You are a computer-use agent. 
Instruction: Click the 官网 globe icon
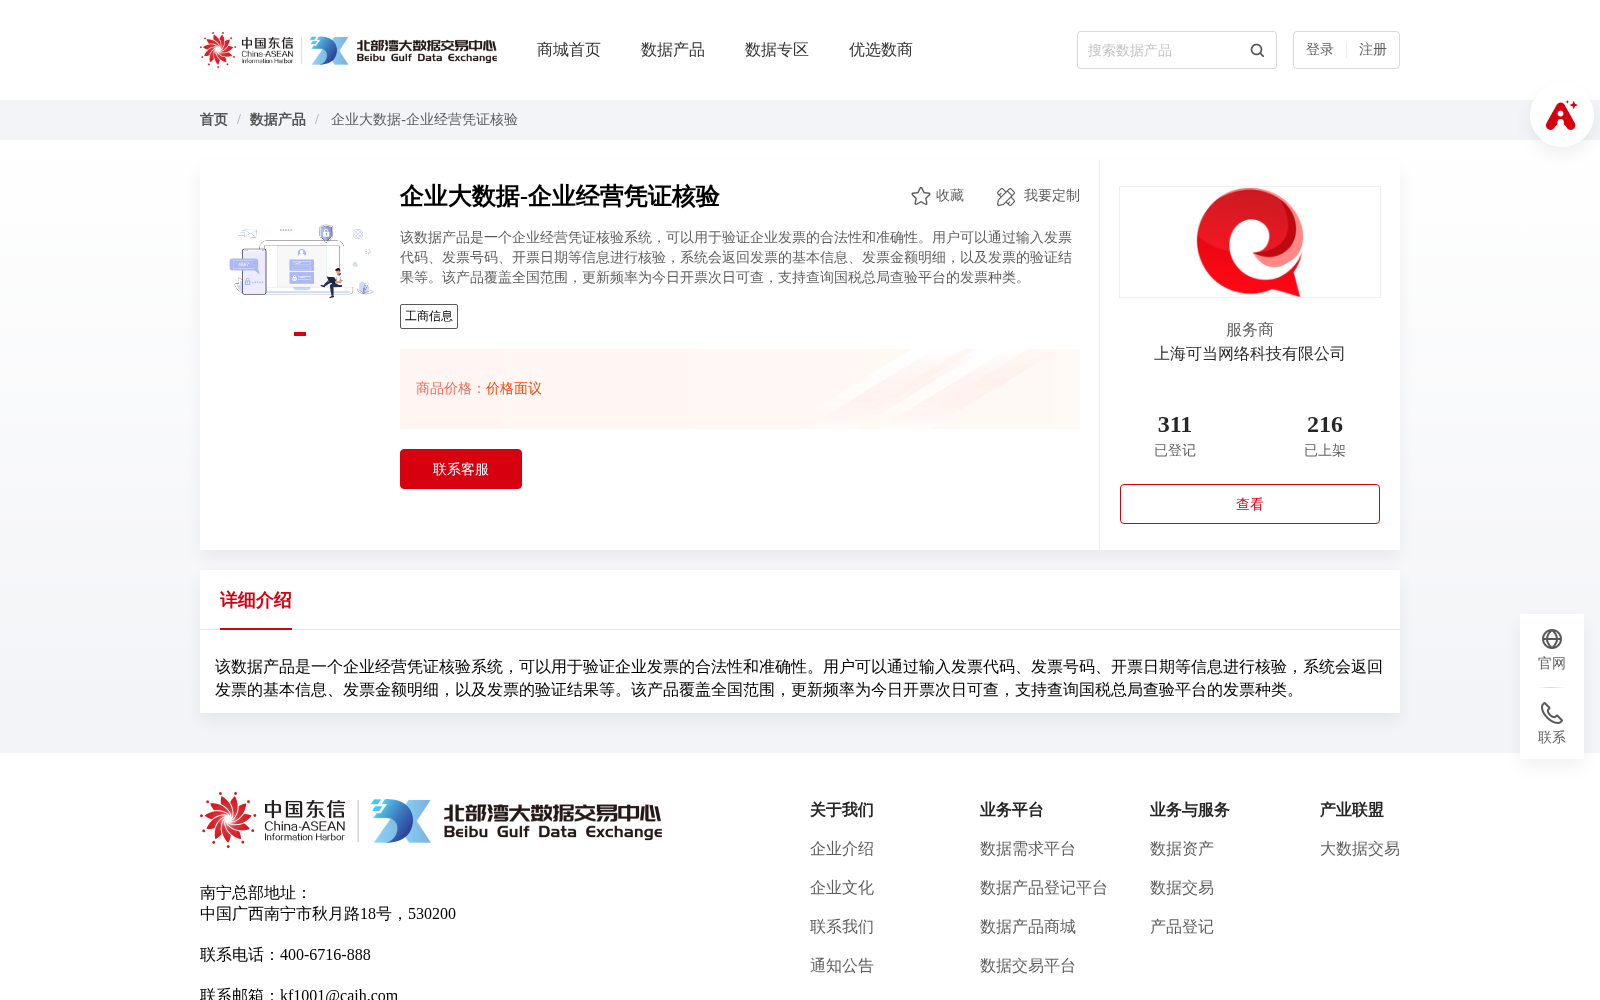click(x=1552, y=639)
